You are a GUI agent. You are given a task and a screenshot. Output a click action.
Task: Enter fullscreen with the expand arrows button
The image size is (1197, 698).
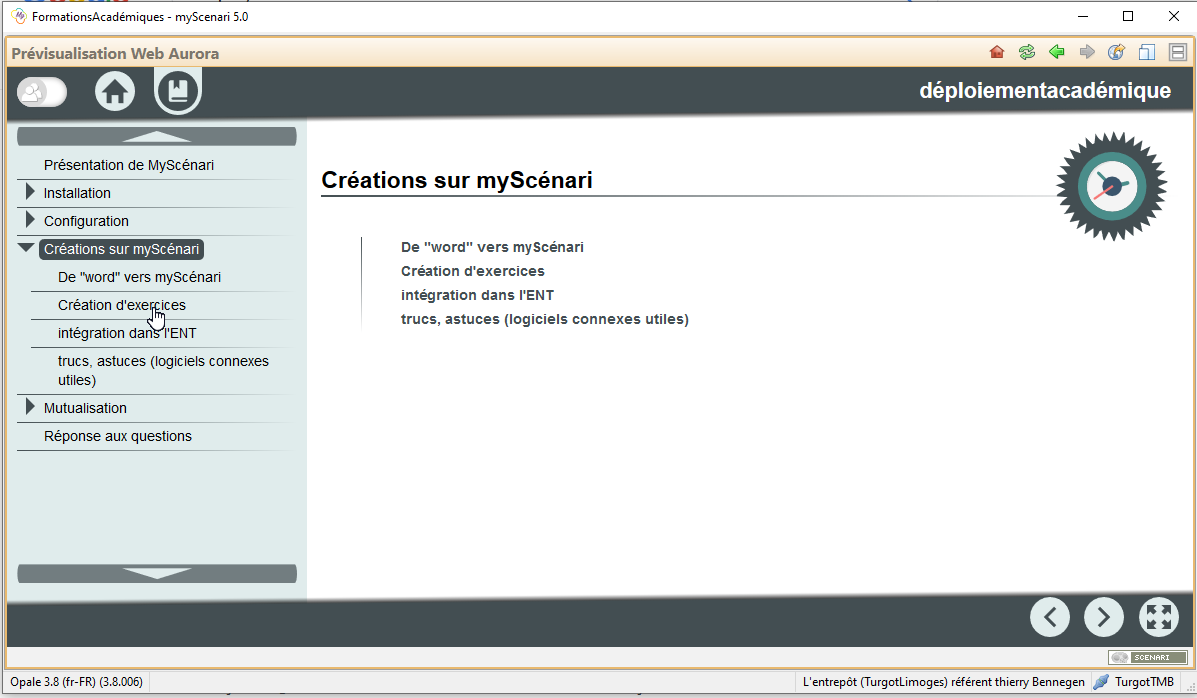(x=1159, y=617)
